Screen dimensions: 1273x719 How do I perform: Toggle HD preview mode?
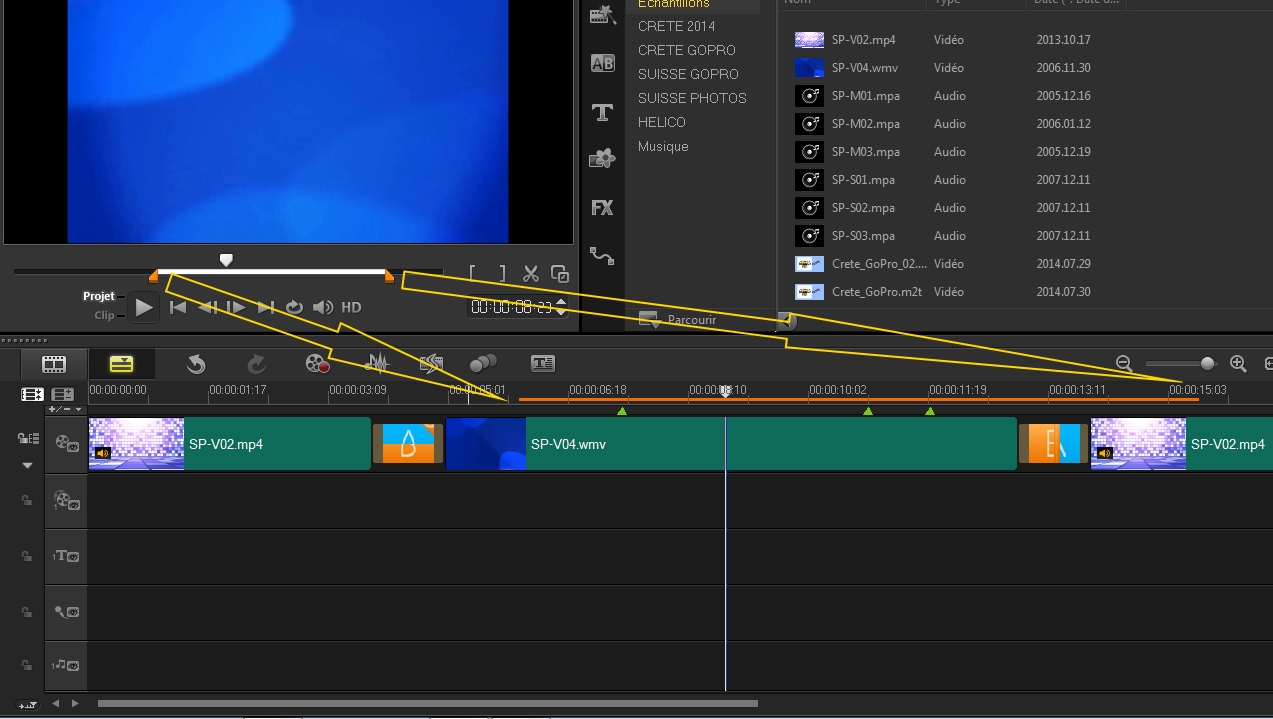click(x=351, y=308)
